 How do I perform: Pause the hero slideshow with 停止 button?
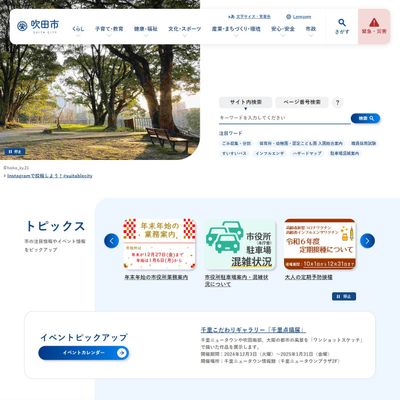[x=15, y=152]
